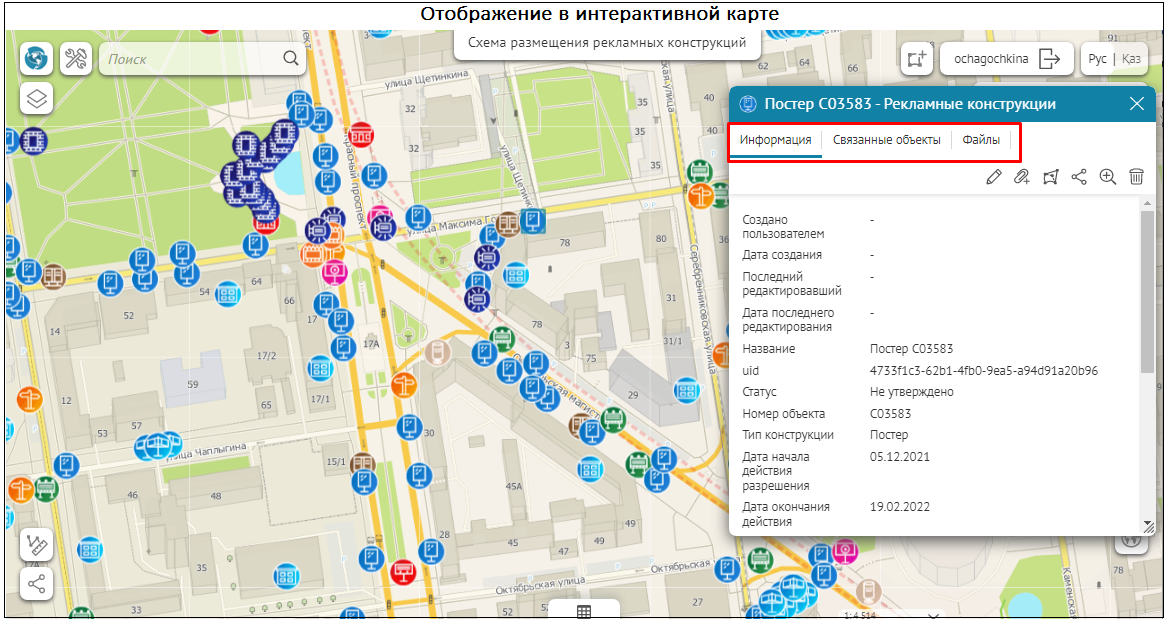Attach a file with the paperclip icon
Viewport: 1167px width, 621px height.
[1021, 177]
